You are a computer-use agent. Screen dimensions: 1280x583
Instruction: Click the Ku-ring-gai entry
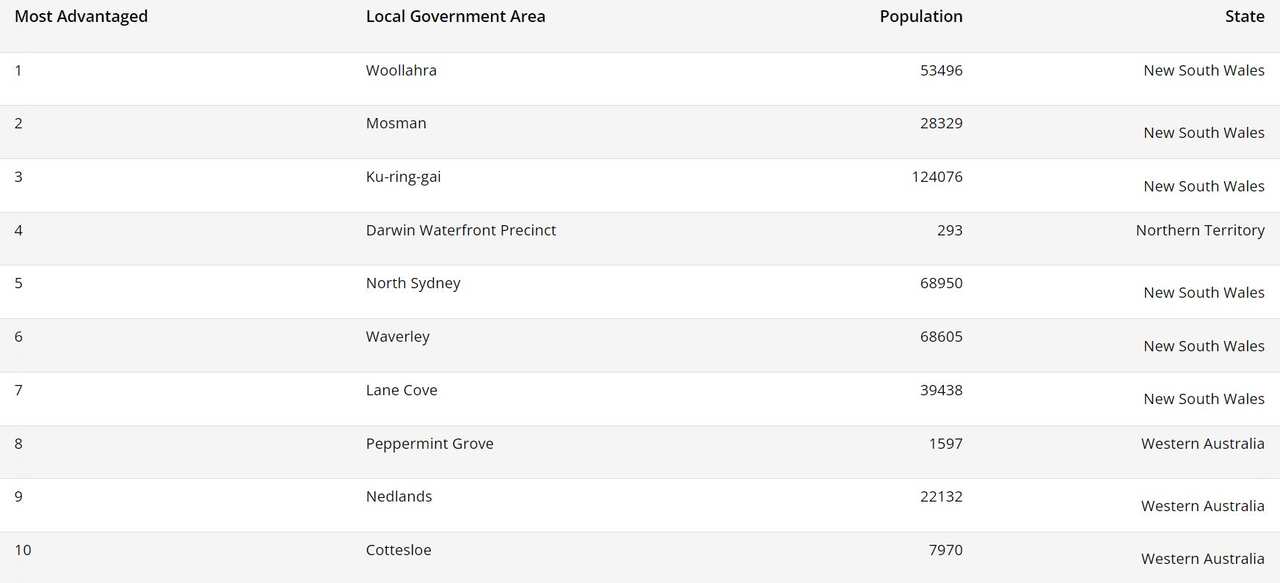[403, 177]
